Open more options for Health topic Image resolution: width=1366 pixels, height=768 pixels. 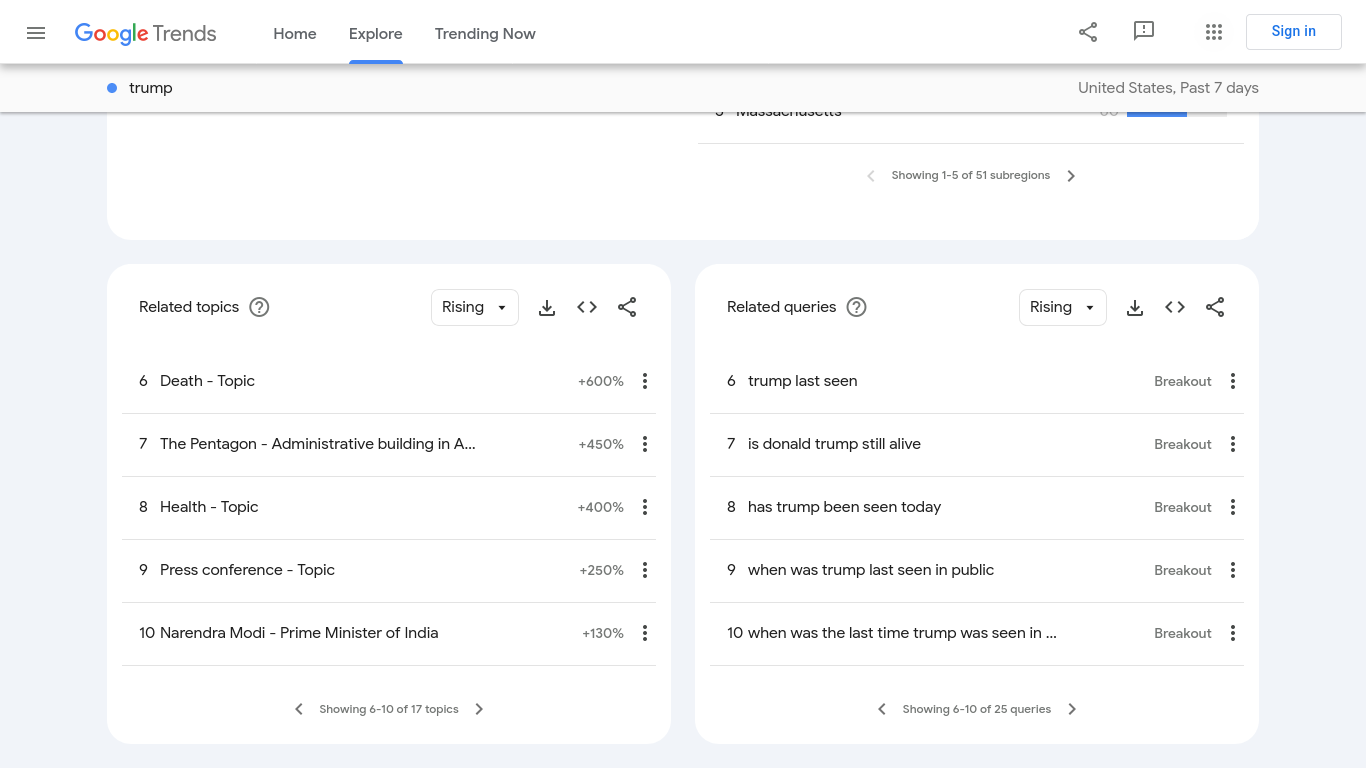[x=645, y=507]
